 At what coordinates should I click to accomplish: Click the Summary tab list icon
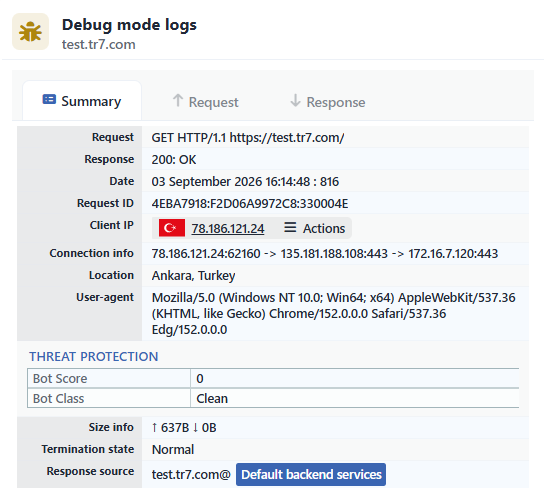49,100
